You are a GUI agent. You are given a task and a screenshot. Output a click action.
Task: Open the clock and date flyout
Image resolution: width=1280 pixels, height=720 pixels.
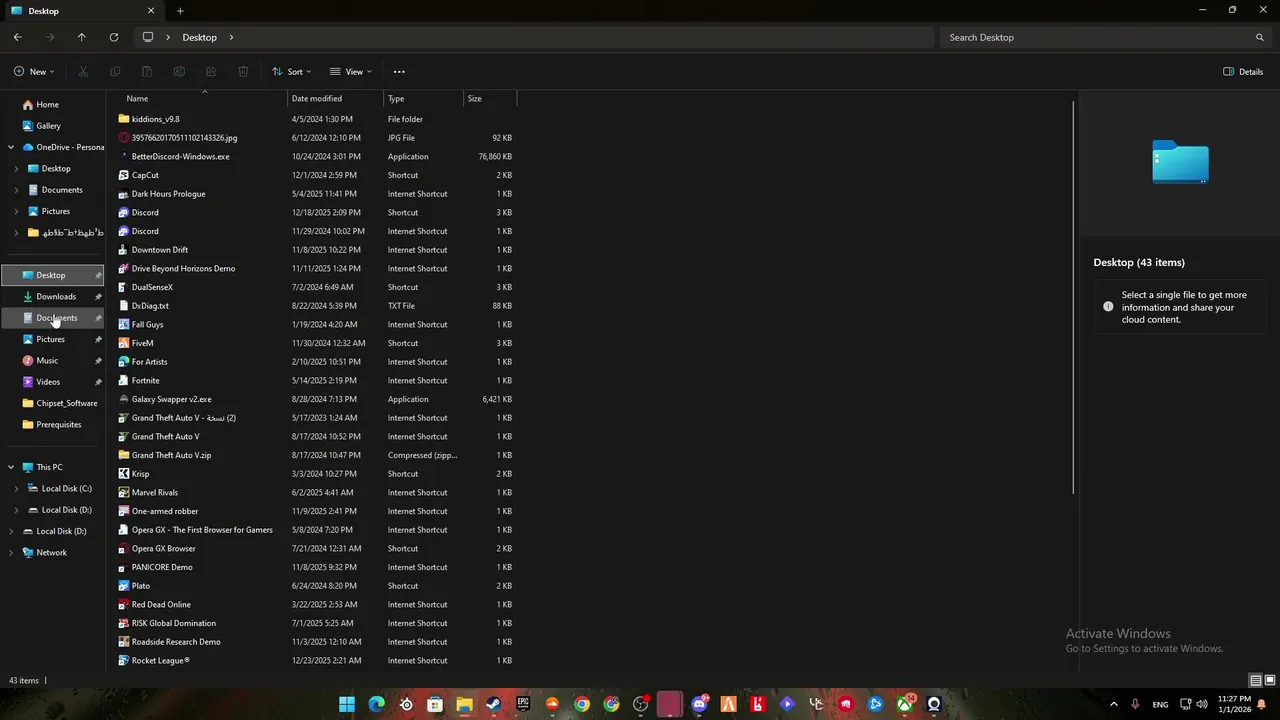(1235, 704)
